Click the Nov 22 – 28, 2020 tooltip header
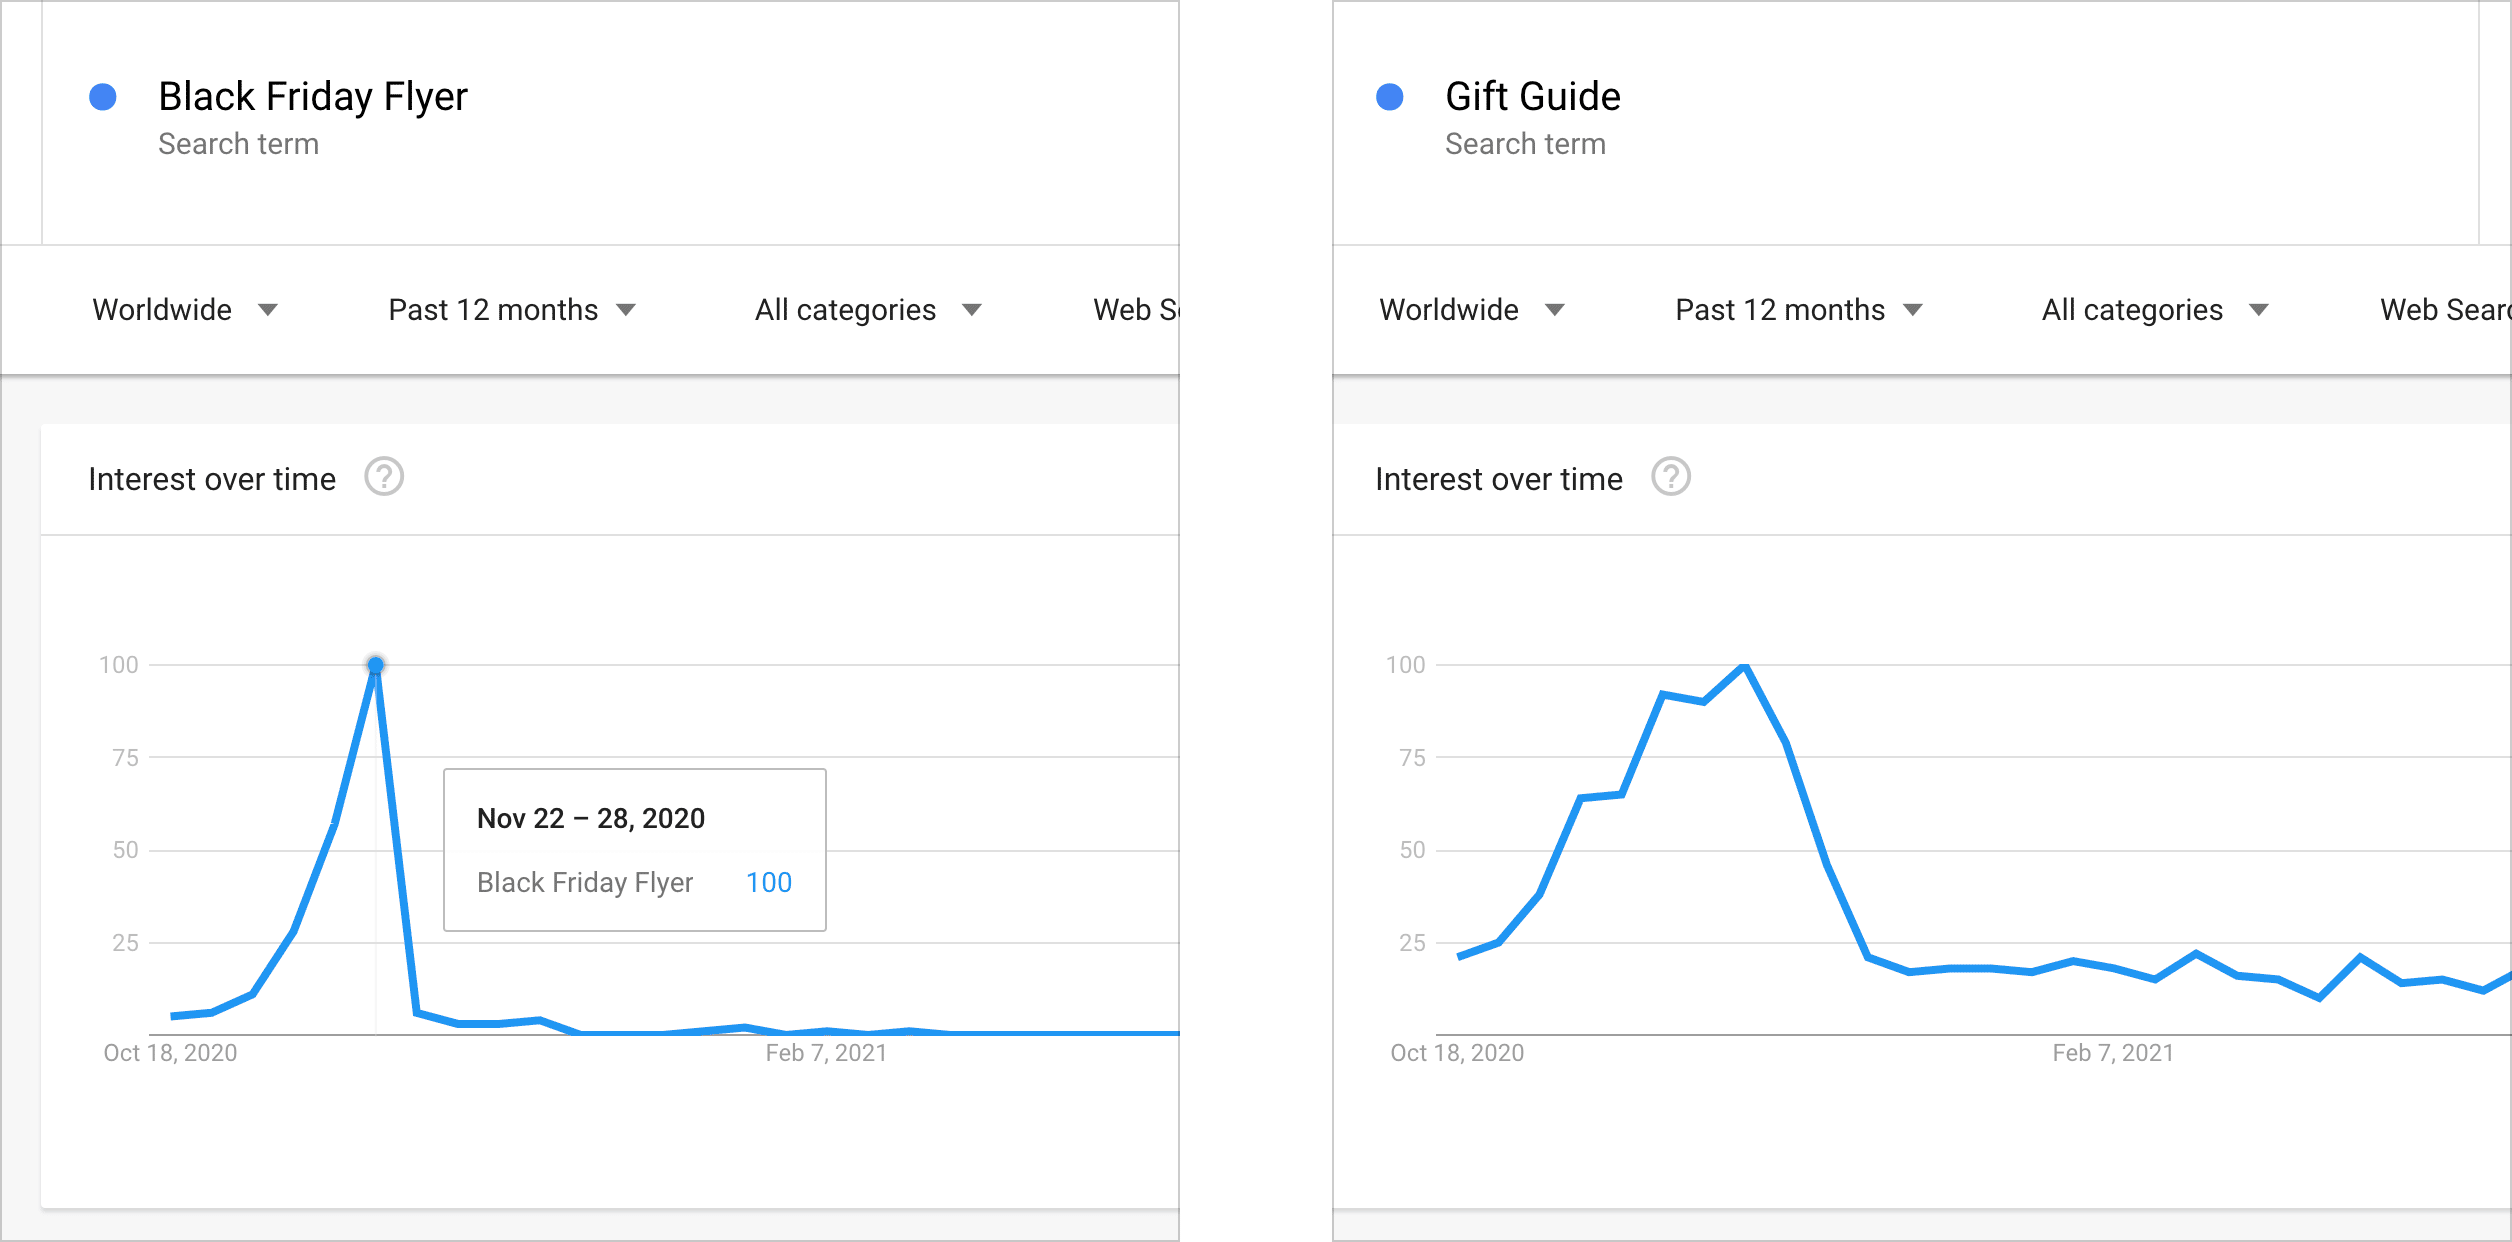Screen dimensions: 2512x1242 590,817
